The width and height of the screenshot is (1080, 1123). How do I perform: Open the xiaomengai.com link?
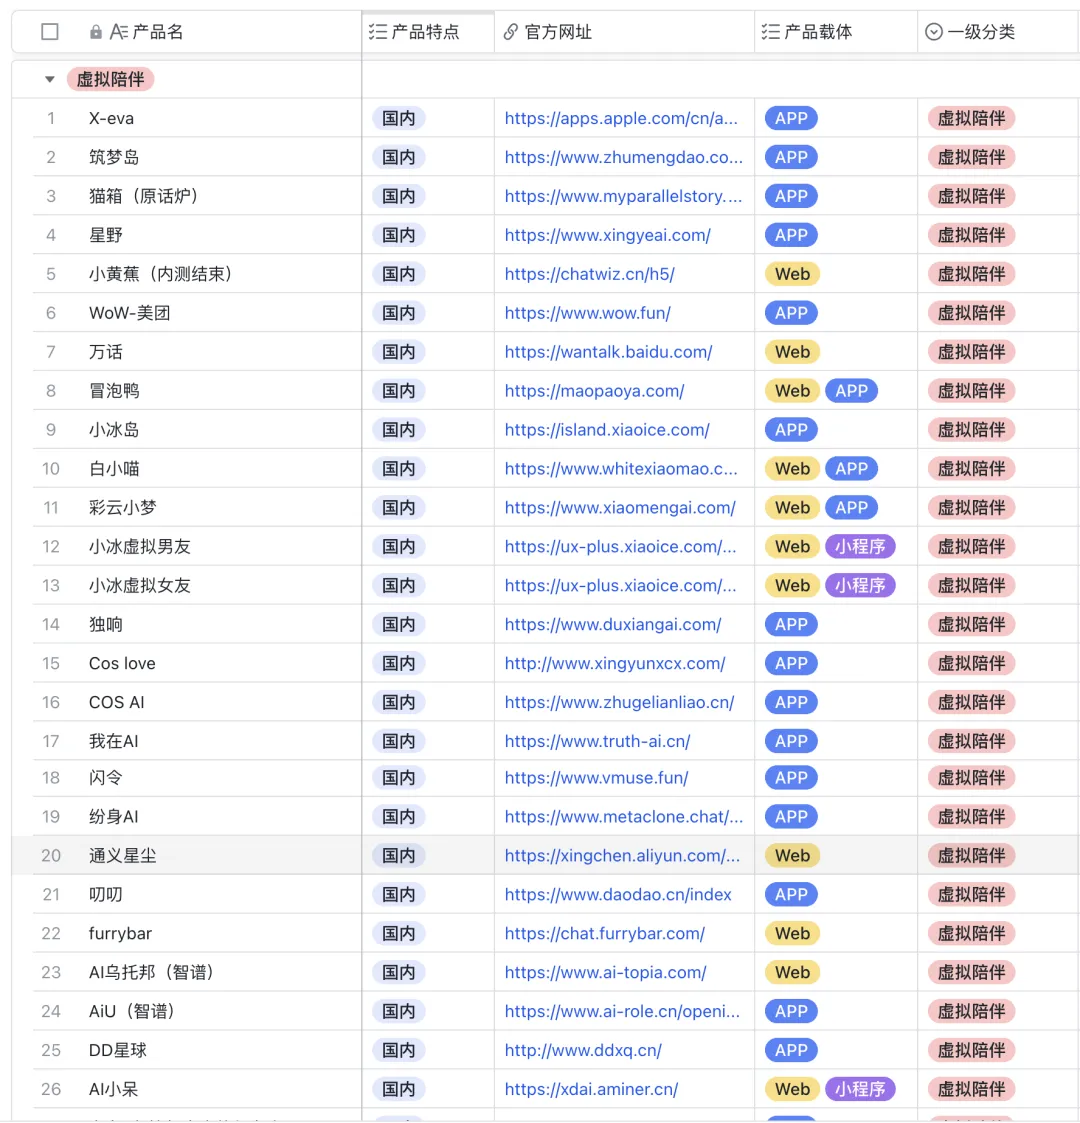coord(620,508)
